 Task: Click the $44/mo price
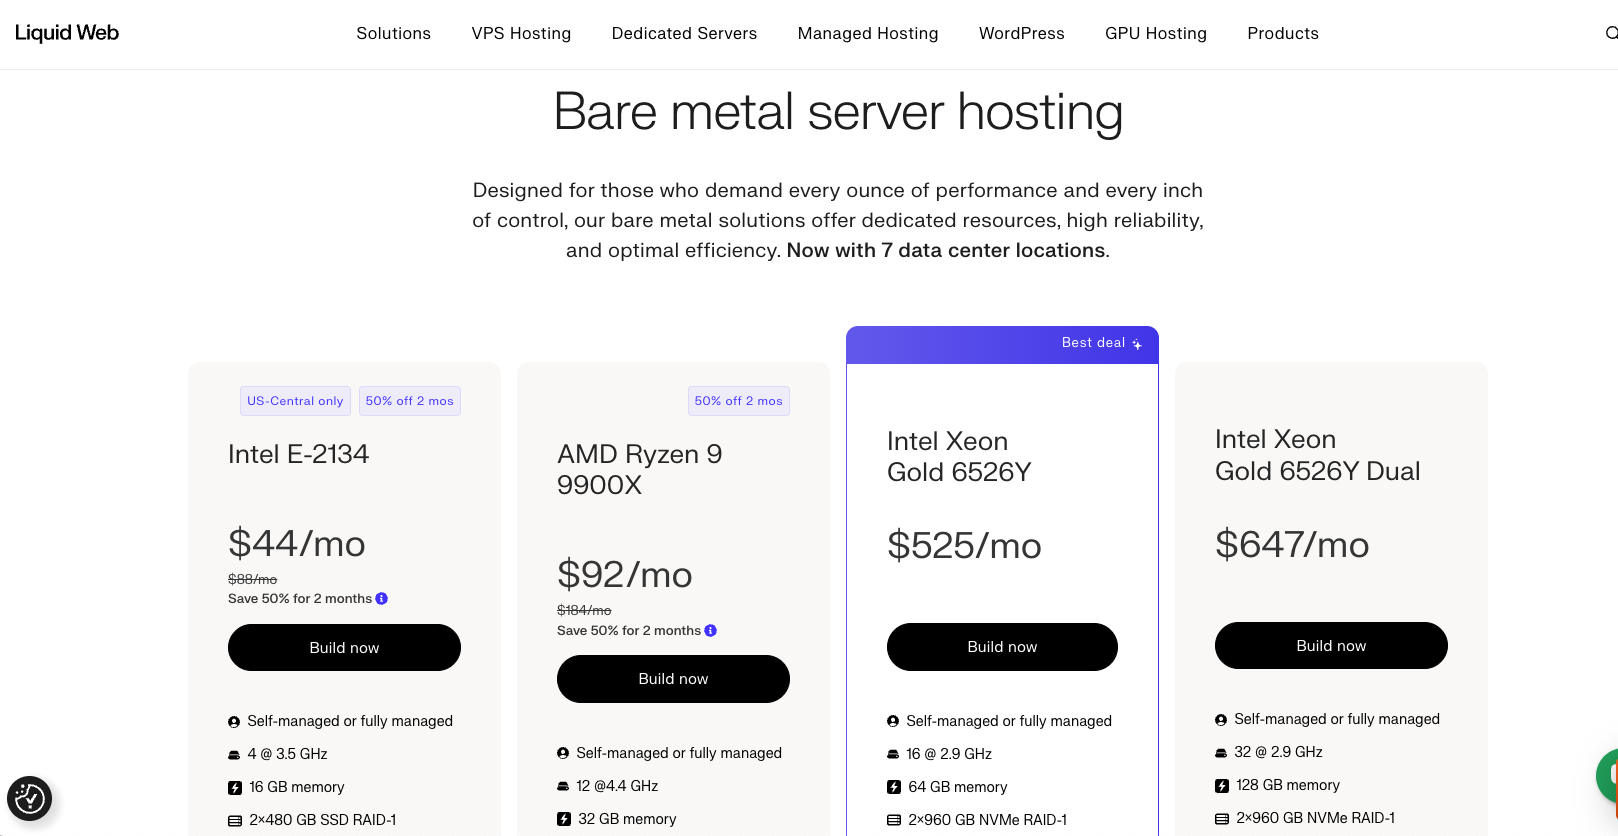coord(297,544)
